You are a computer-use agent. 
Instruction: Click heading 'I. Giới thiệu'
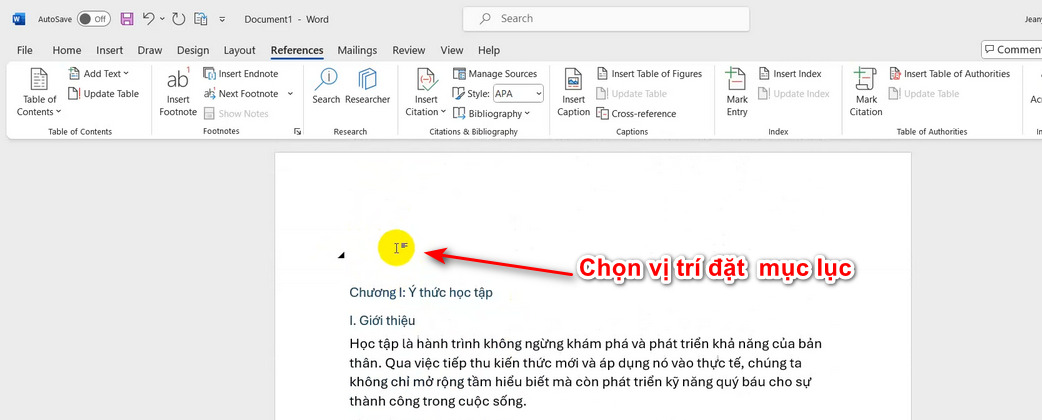pos(383,321)
